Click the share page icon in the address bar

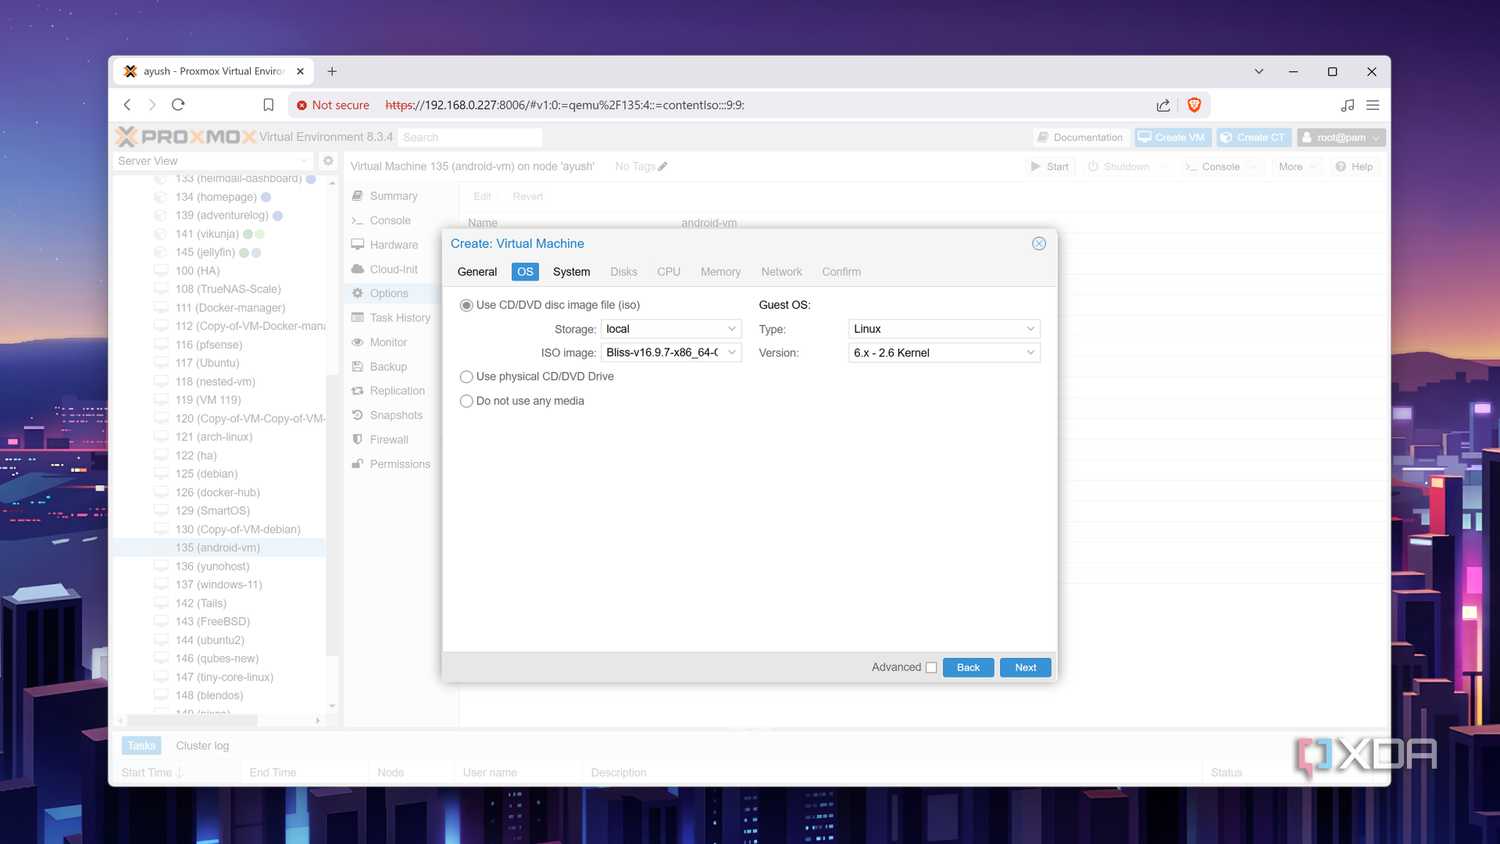[1163, 105]
